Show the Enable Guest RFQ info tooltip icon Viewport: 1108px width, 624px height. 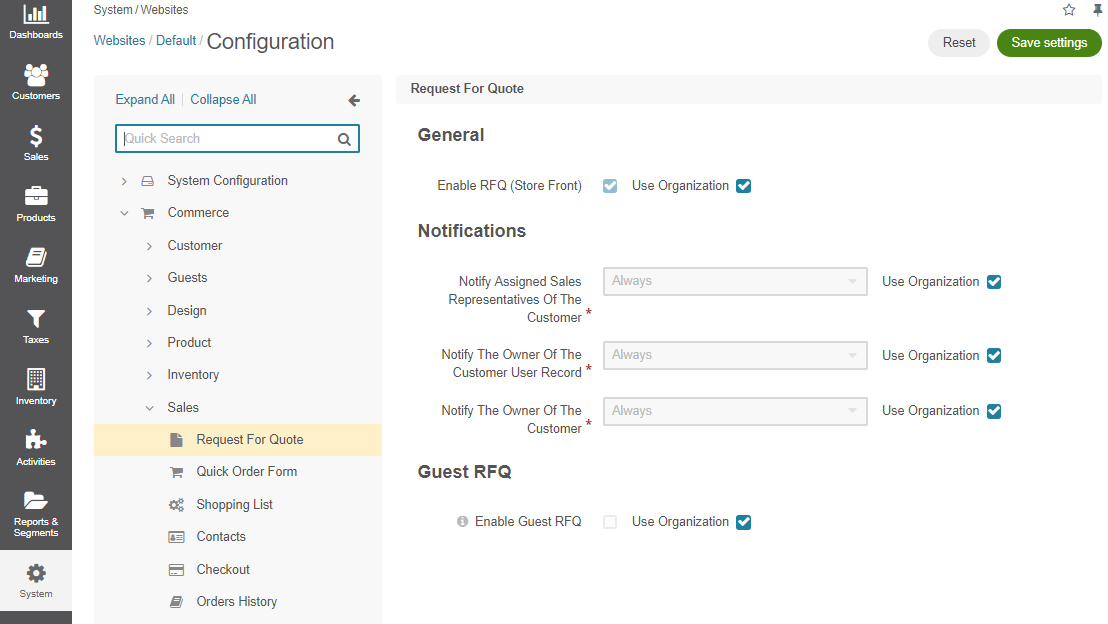click(462, 522)
